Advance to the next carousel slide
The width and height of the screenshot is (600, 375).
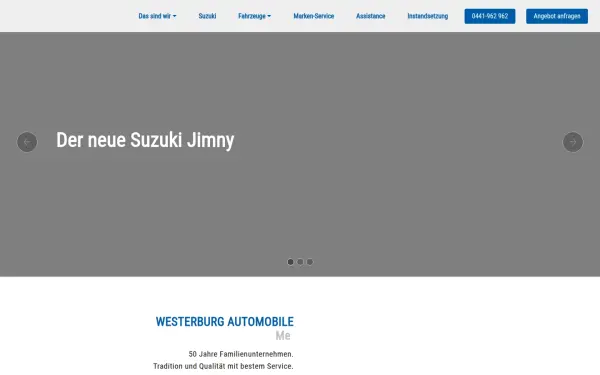[573, 142]
